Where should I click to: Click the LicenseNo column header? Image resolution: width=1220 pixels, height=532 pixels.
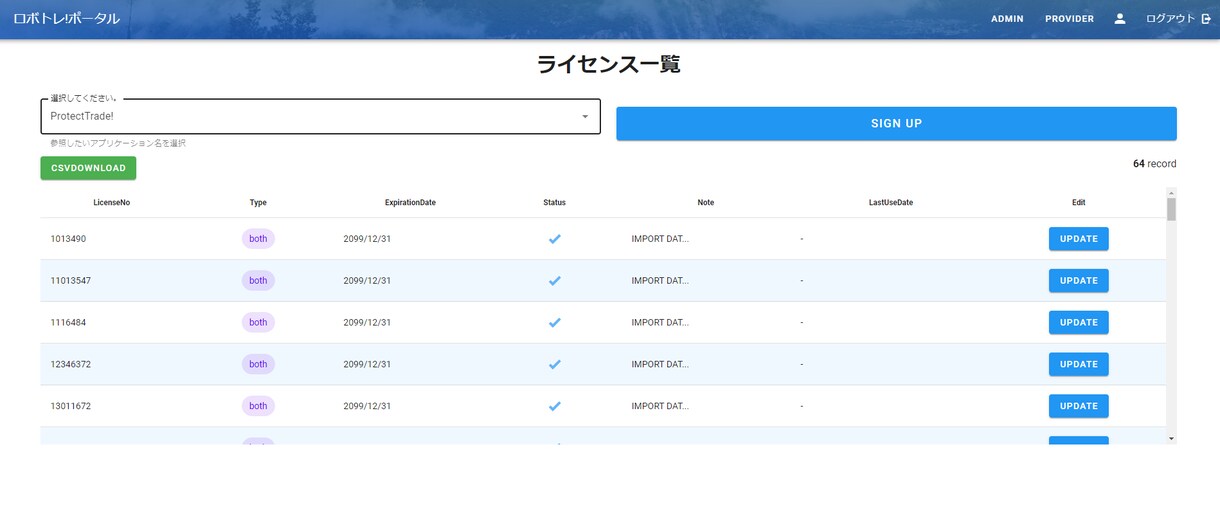coord(111,203)
